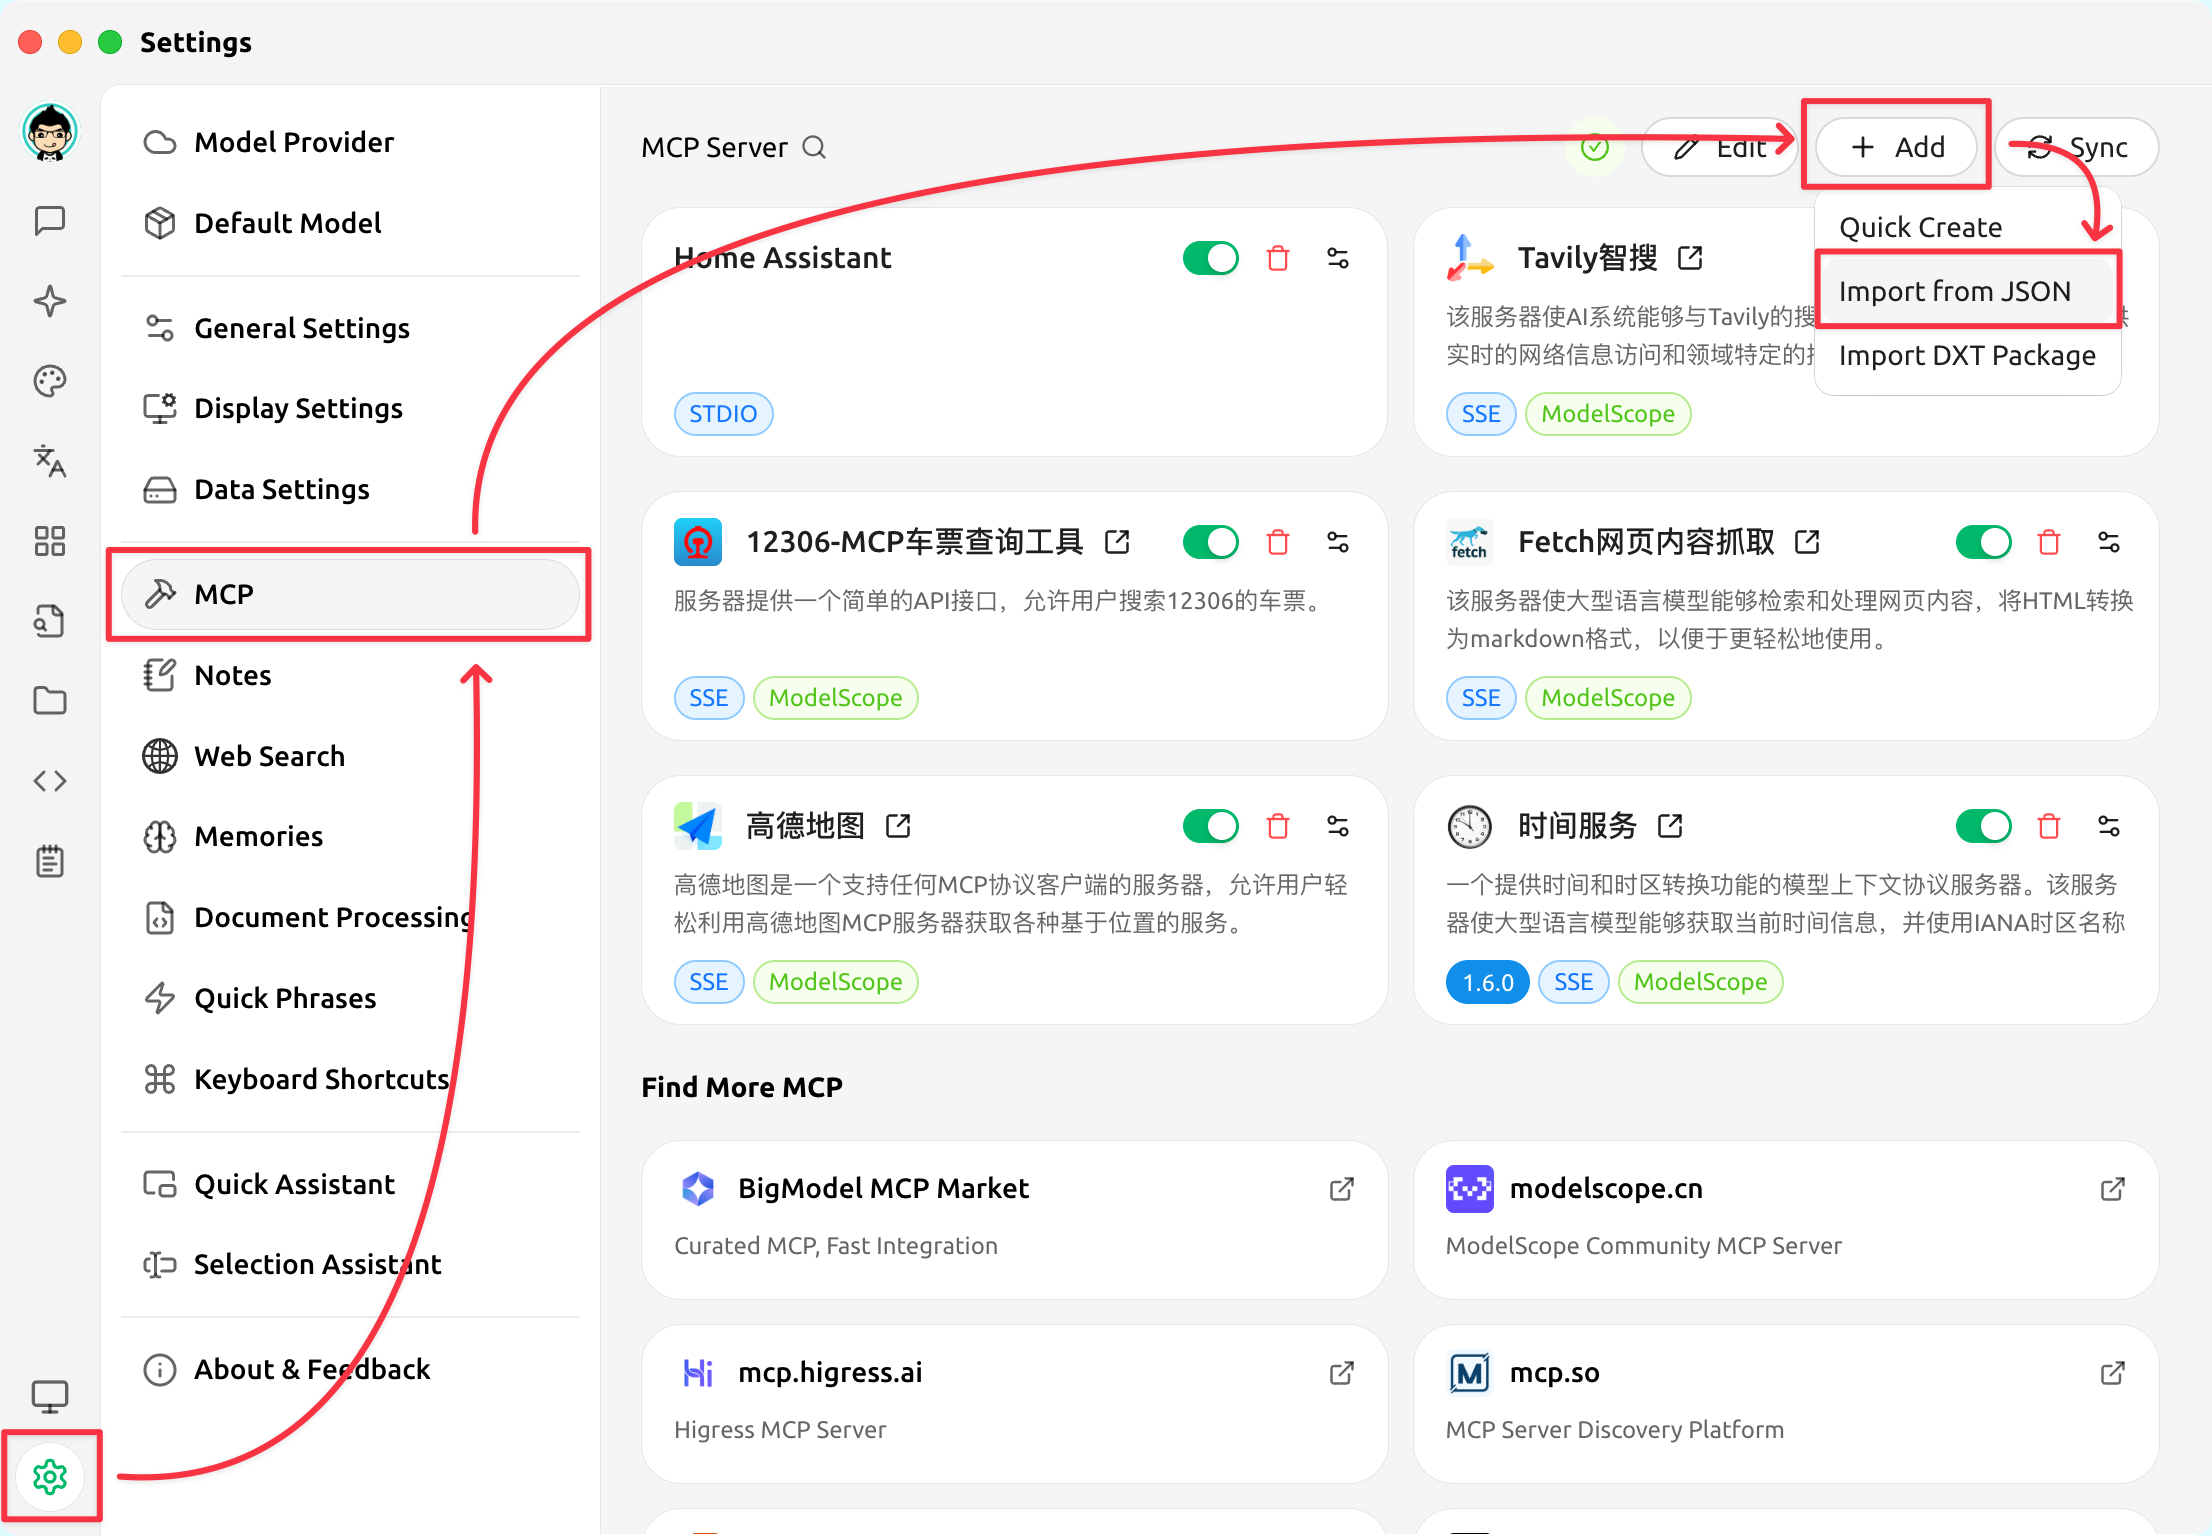Toggle off the 12306-MCP车票查询工具 server

coord(1210,541)
